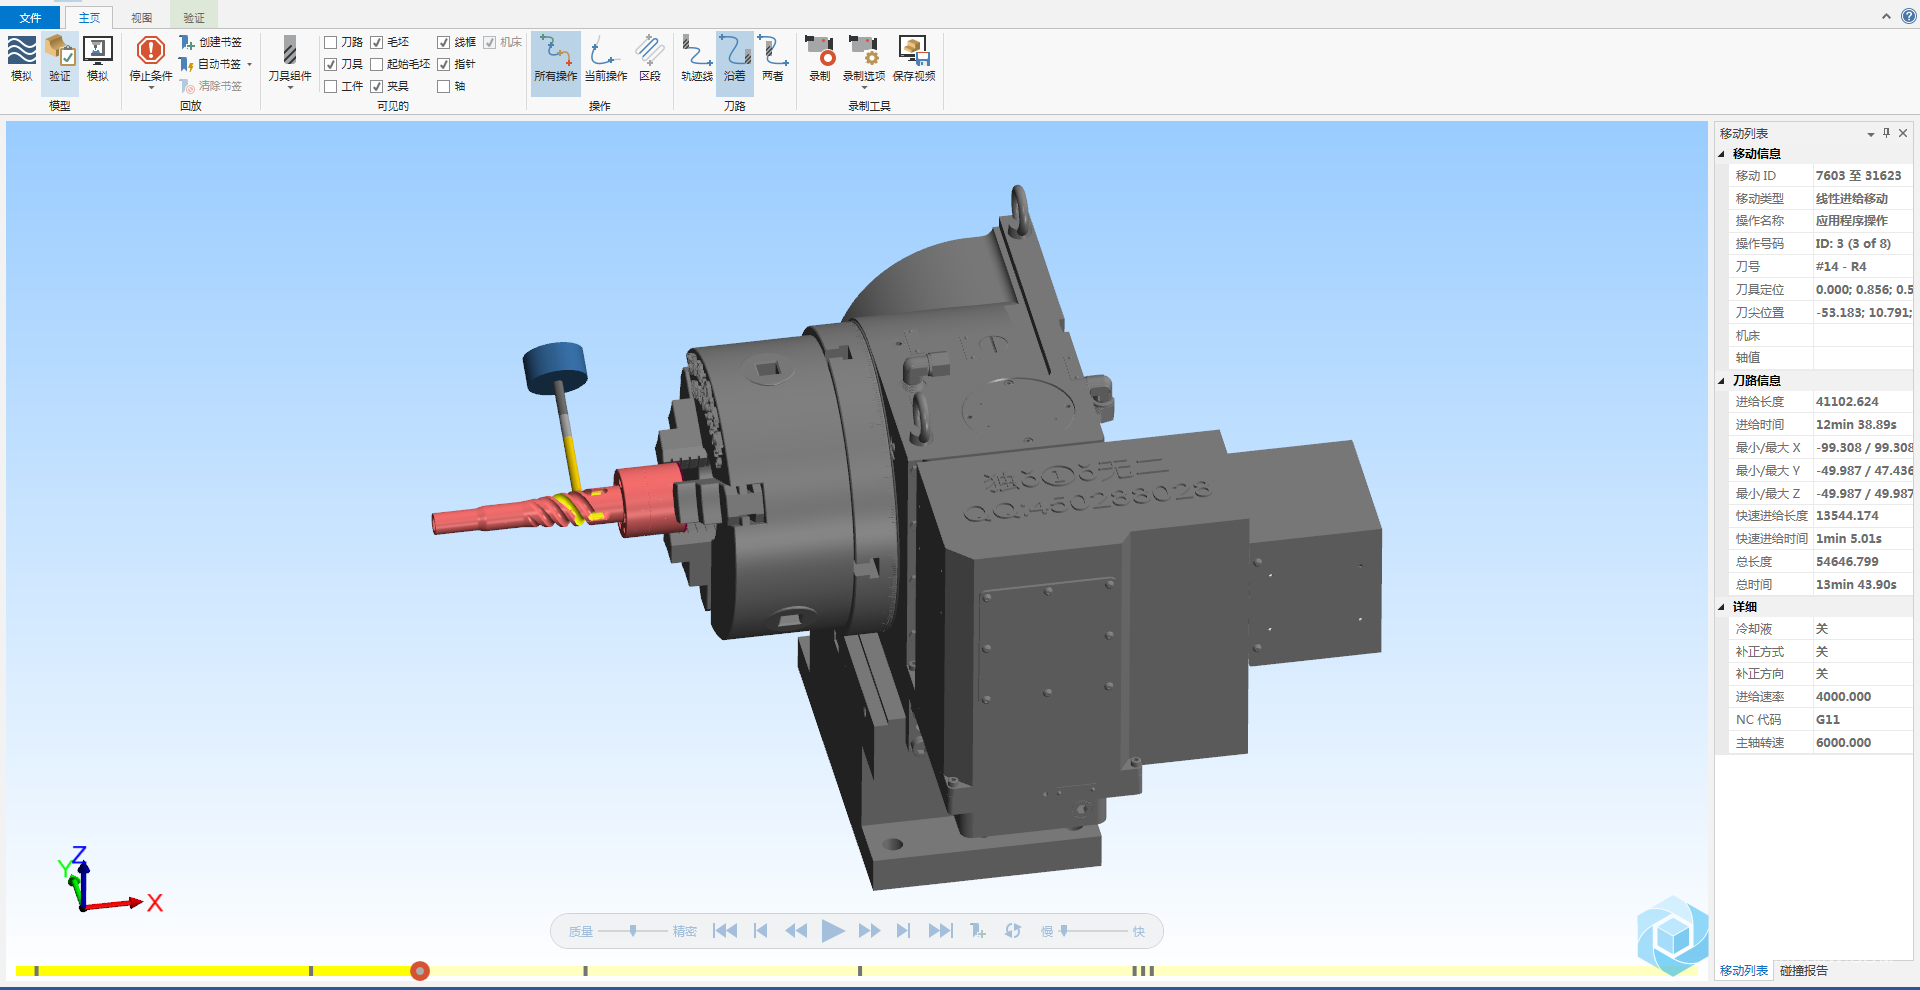Enable the 轴 axis checkbox

click(444, 86)
